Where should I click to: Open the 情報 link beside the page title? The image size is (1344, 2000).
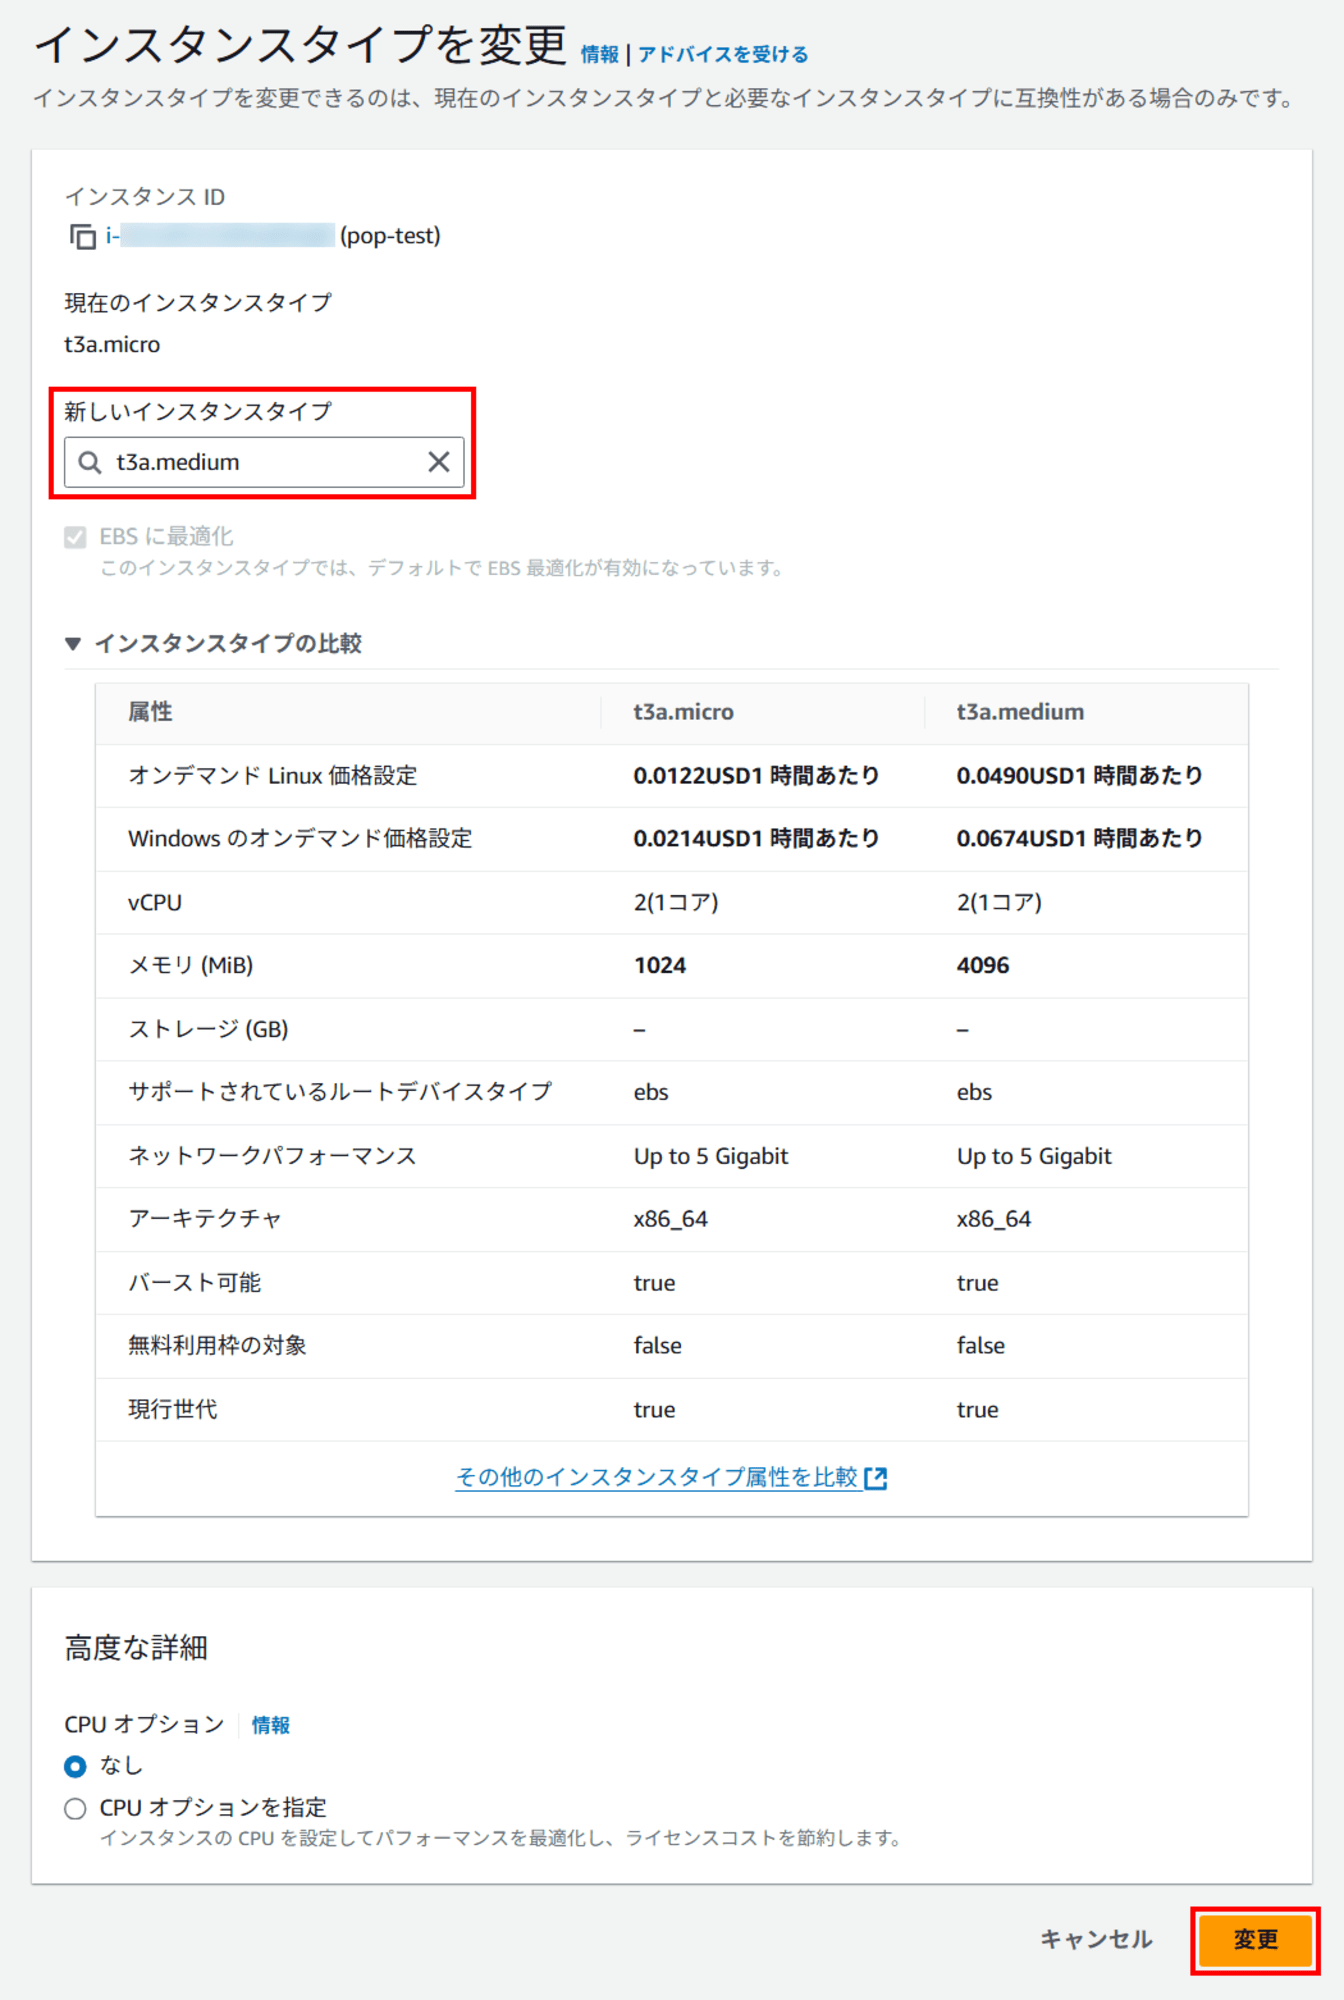(599, 54)
